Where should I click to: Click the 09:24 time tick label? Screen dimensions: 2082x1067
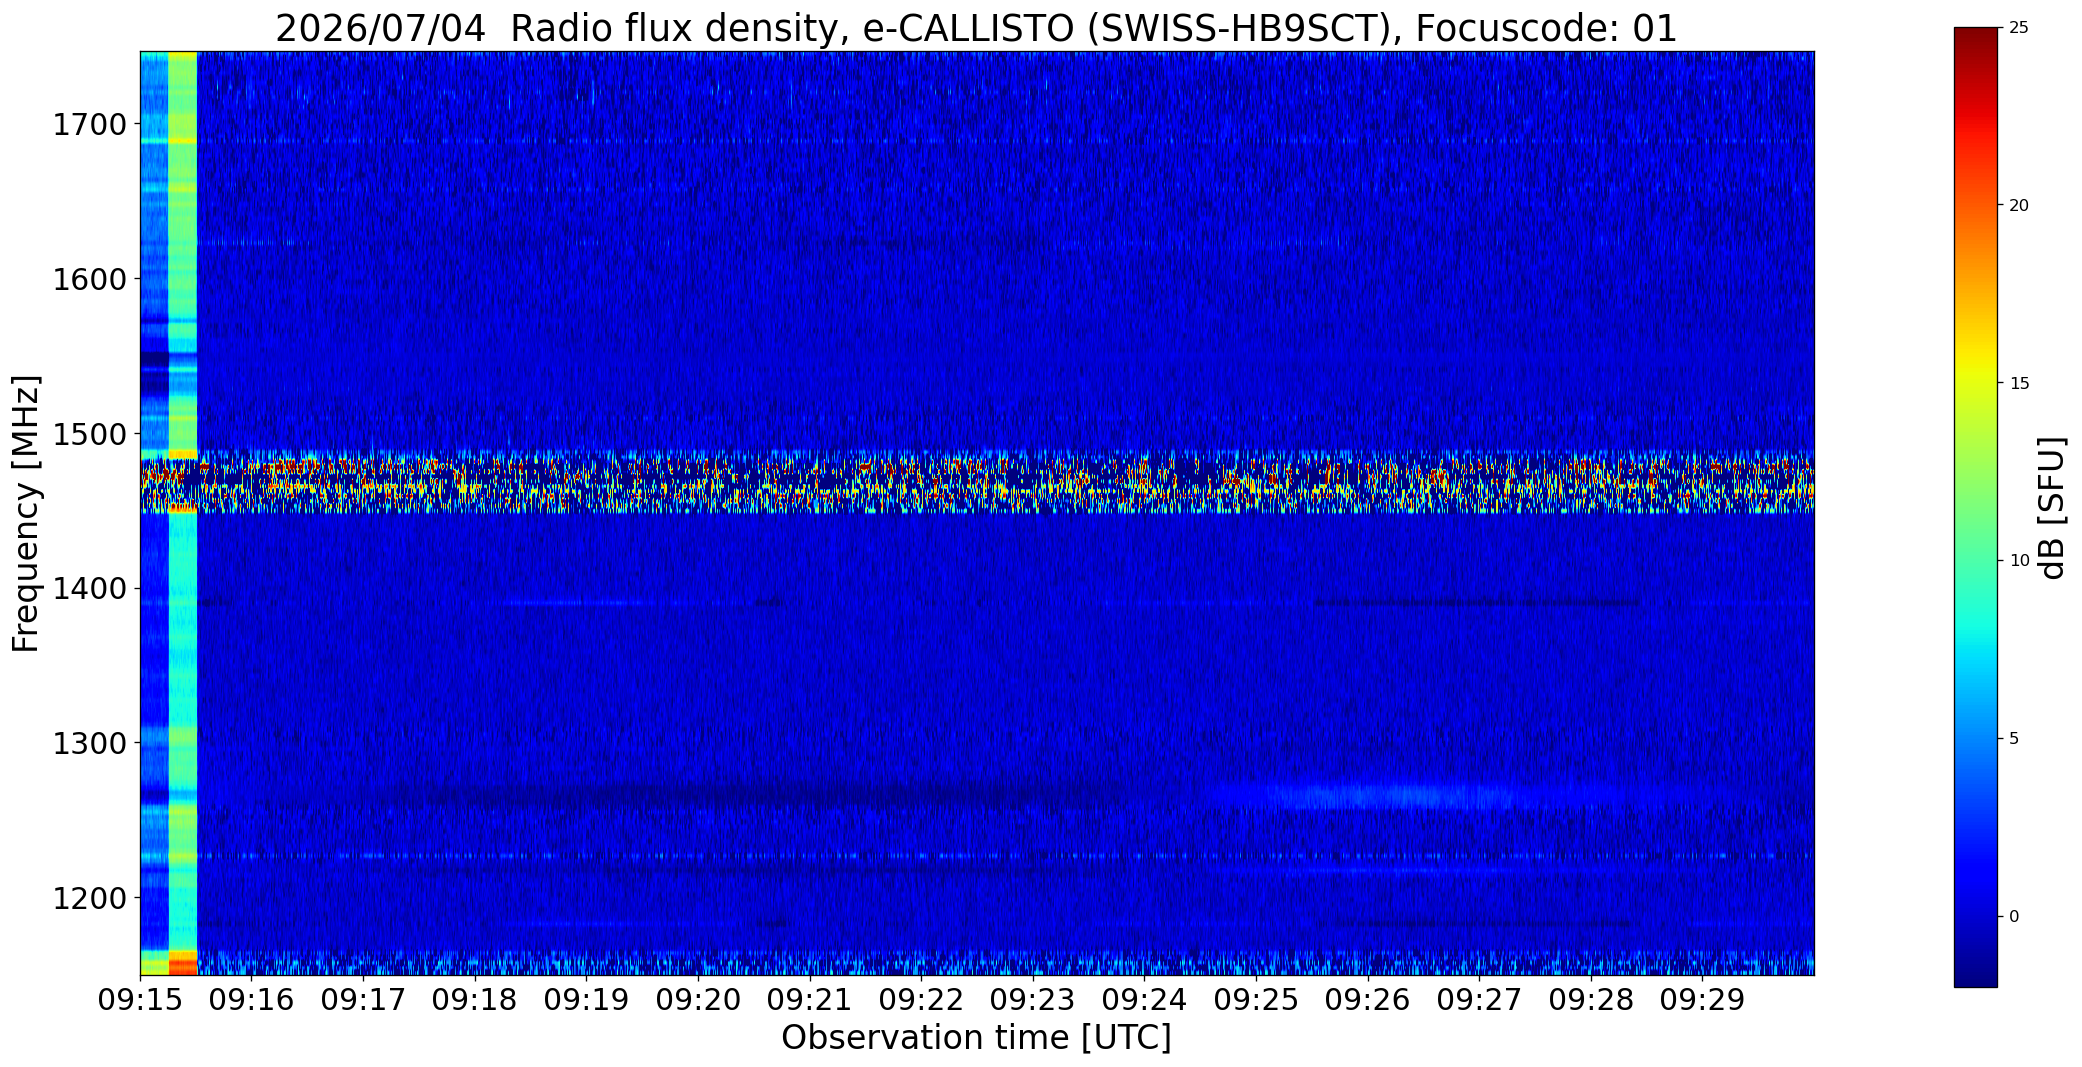point(1144,1000)
